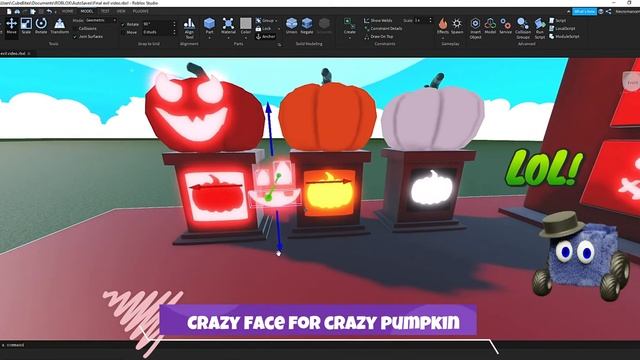This screenshot has height=360, width=640.
Task: Toggle Show Welds
Action: pos(378,20)
